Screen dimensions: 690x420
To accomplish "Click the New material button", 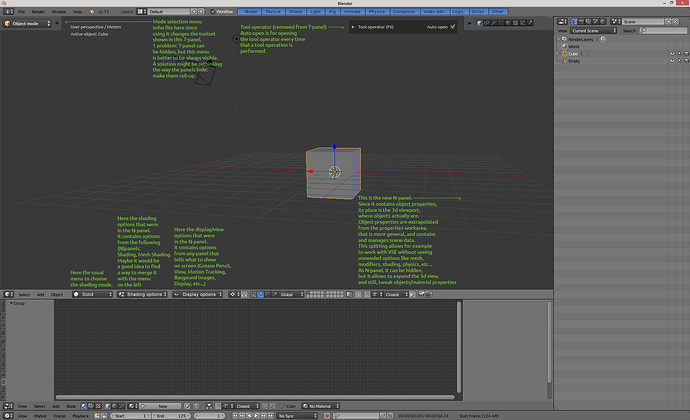I will [162, 406].
